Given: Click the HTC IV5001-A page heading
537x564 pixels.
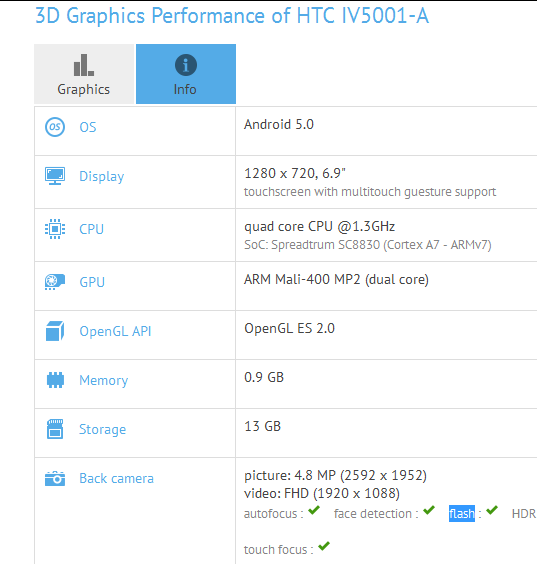Looking at the screenshot, I should (232, 16).
